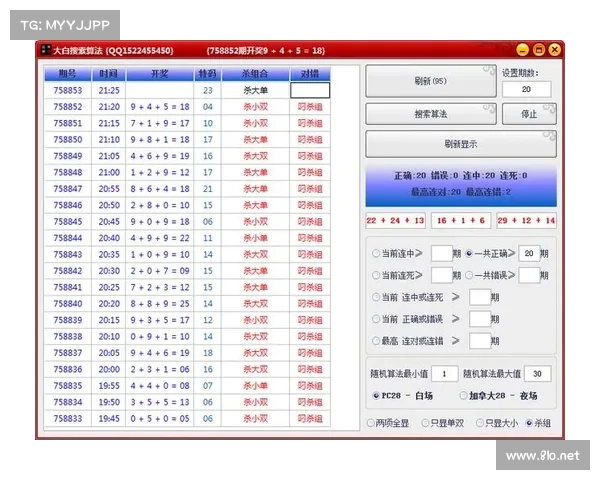Select the 当前 正确或错误 radio button
Viewport: 600px width, 480px height.
click(376, 319)
